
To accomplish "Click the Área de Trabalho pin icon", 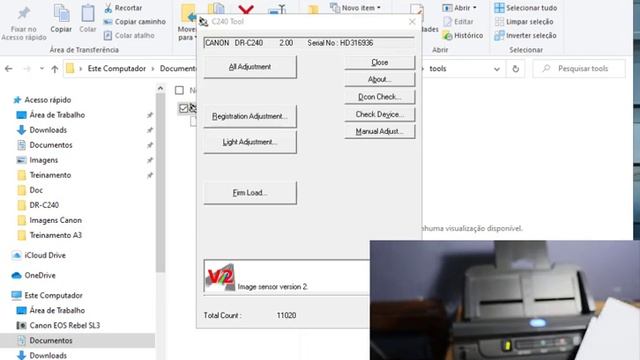I will click(150, 116).
